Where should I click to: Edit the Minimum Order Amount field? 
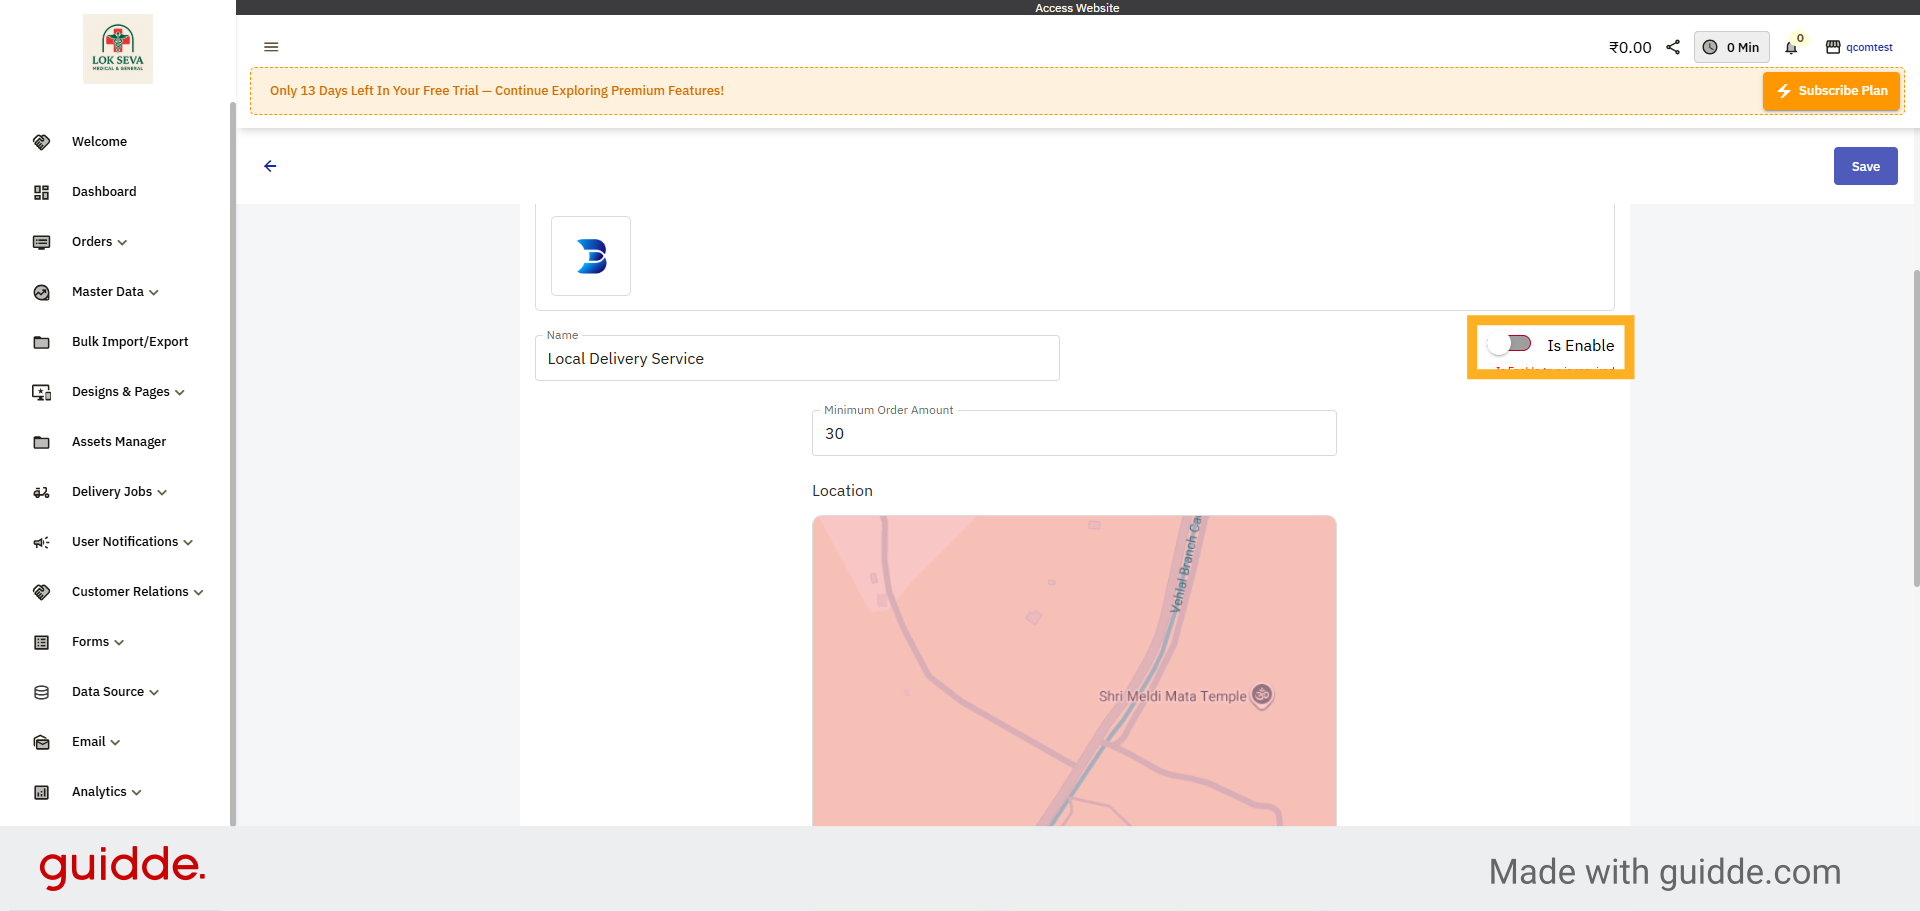[x=1074, y=433]
